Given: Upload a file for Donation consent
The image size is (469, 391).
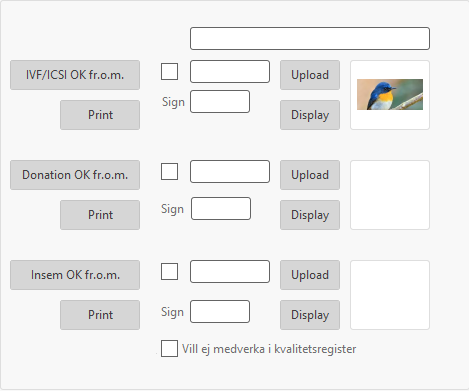Looking at the screenshot, I should 310,175.
